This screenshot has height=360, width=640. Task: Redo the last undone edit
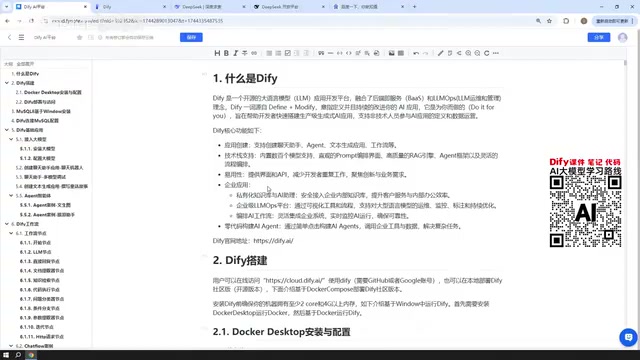click(425, 53)
